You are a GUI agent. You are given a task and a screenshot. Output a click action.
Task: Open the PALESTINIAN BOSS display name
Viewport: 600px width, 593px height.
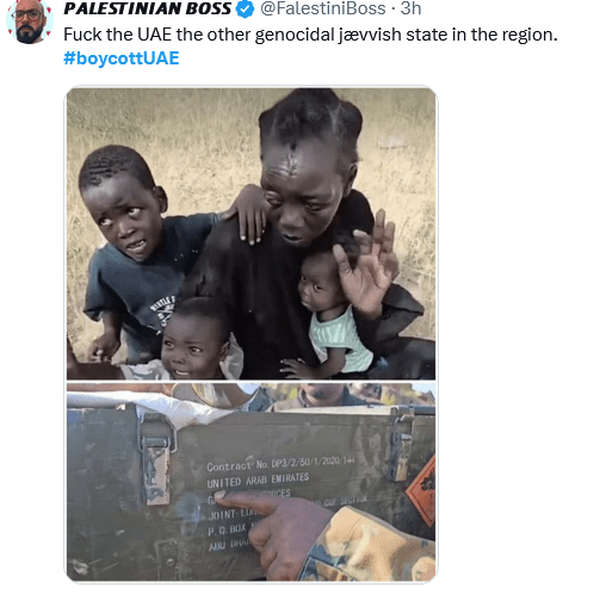[x=148, y=8]
